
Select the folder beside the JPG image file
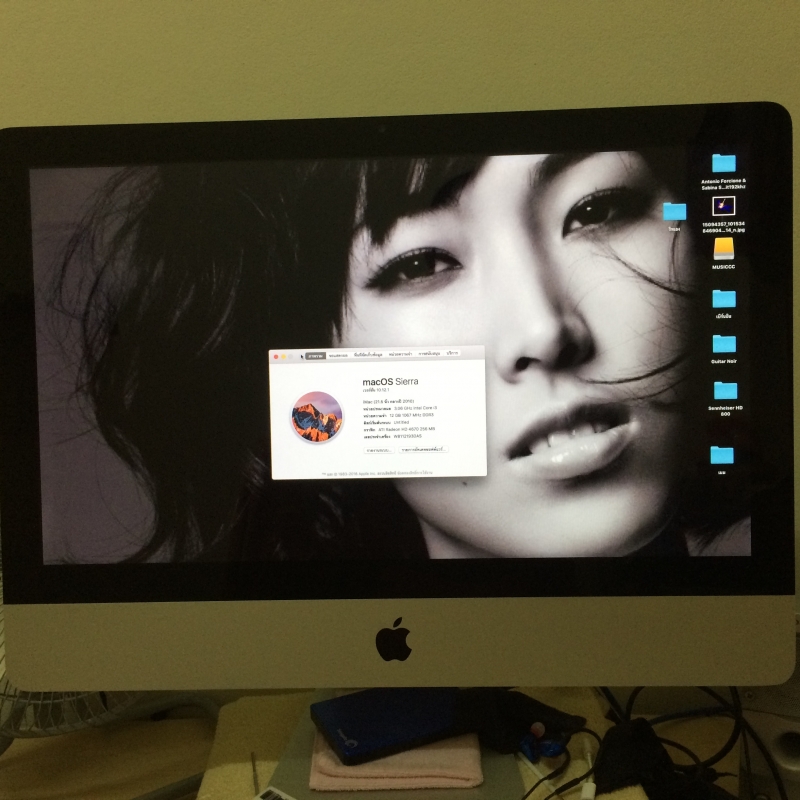click(675, 211)
